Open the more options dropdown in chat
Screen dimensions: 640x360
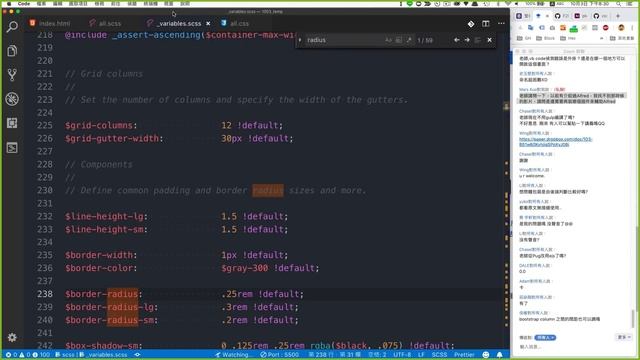coord(624,337)
